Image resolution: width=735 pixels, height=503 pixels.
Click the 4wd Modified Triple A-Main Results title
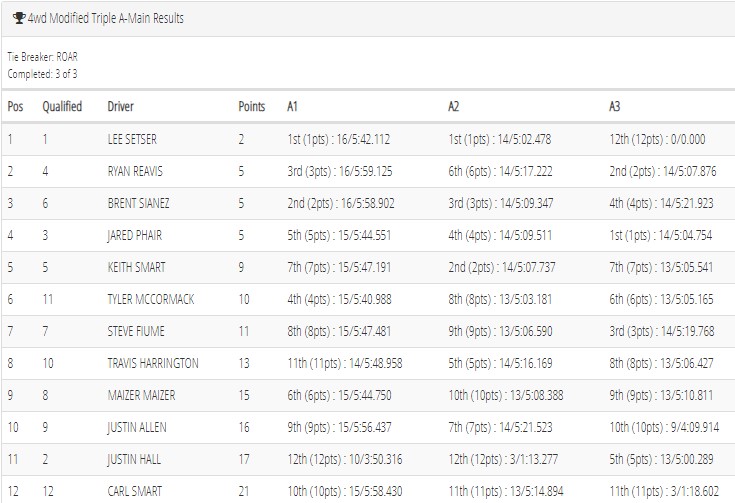tap(105, 18)
